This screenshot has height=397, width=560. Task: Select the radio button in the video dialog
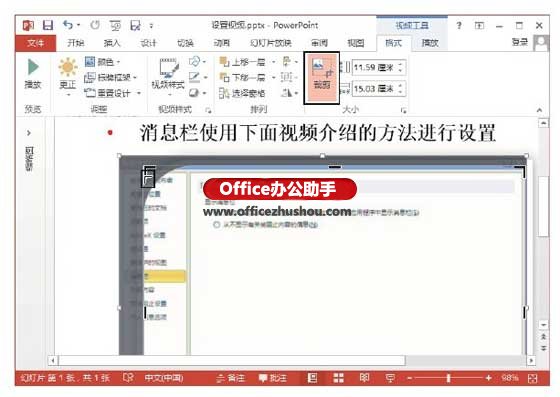pos(216,225)
